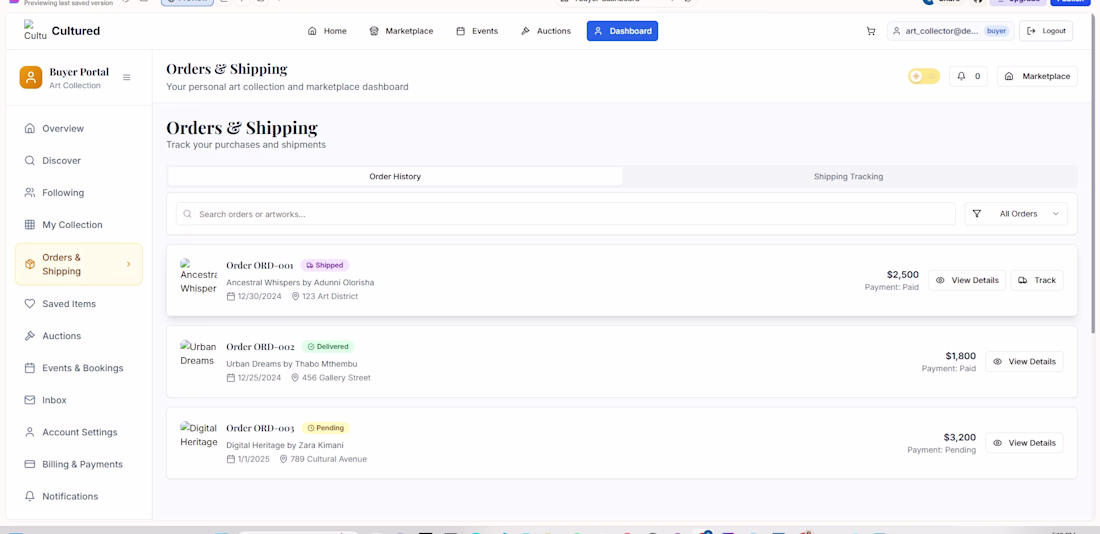Select the Dashboard nav button
The height and width of the screenshot is (534, 1100).
(622, 31)
